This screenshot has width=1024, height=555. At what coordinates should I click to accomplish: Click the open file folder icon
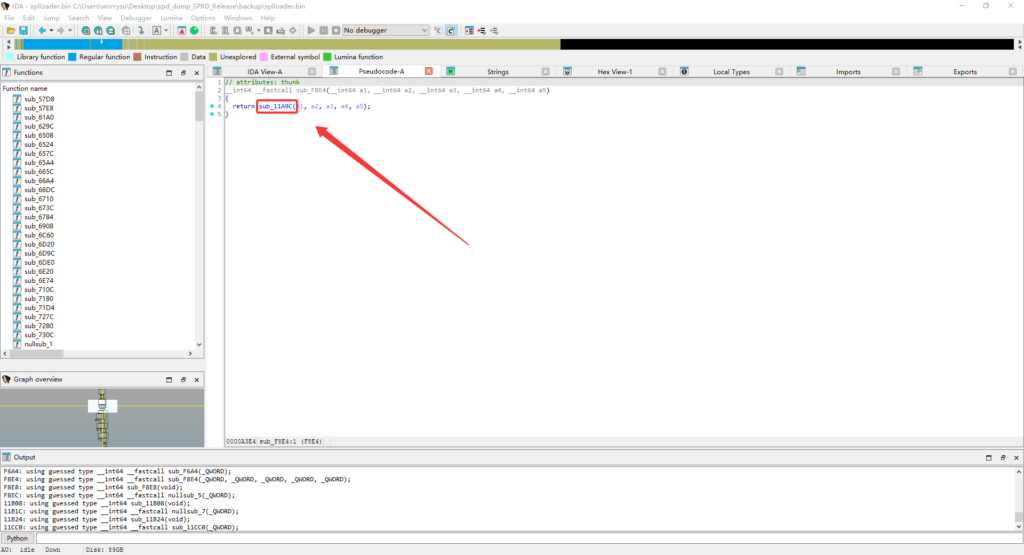[11, 30]
